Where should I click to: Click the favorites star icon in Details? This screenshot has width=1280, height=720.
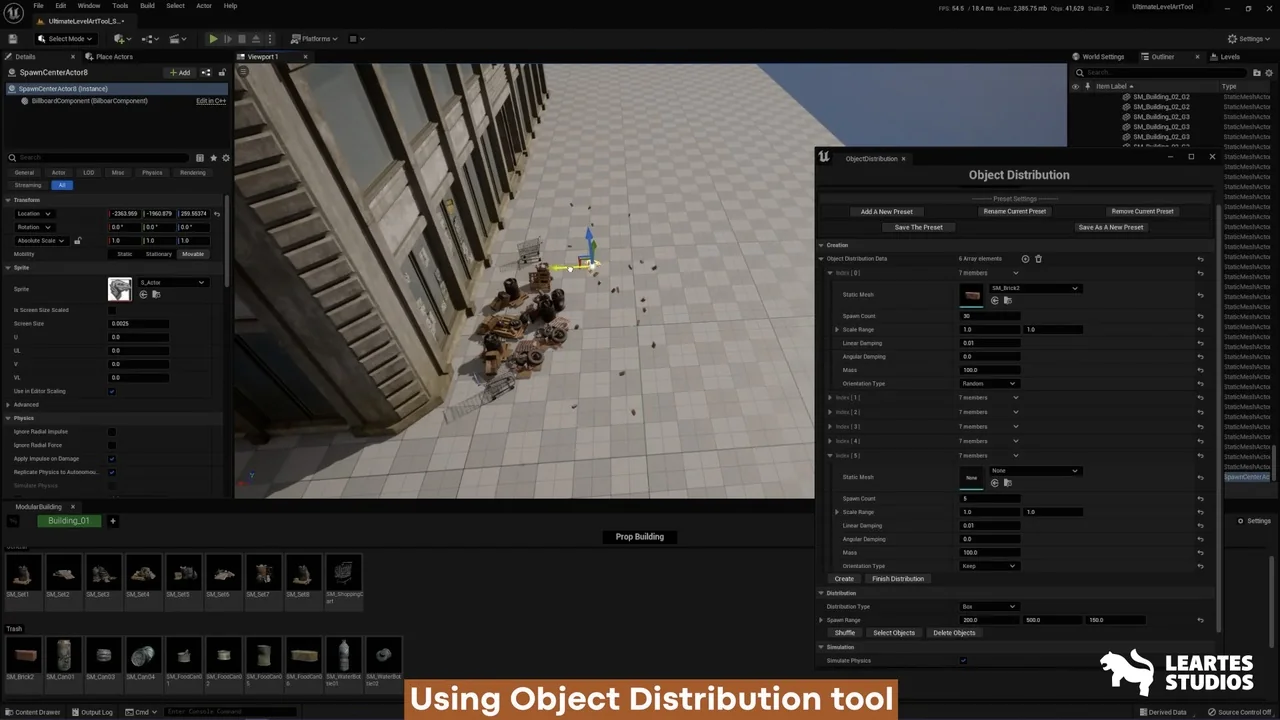tap(213, 158)
